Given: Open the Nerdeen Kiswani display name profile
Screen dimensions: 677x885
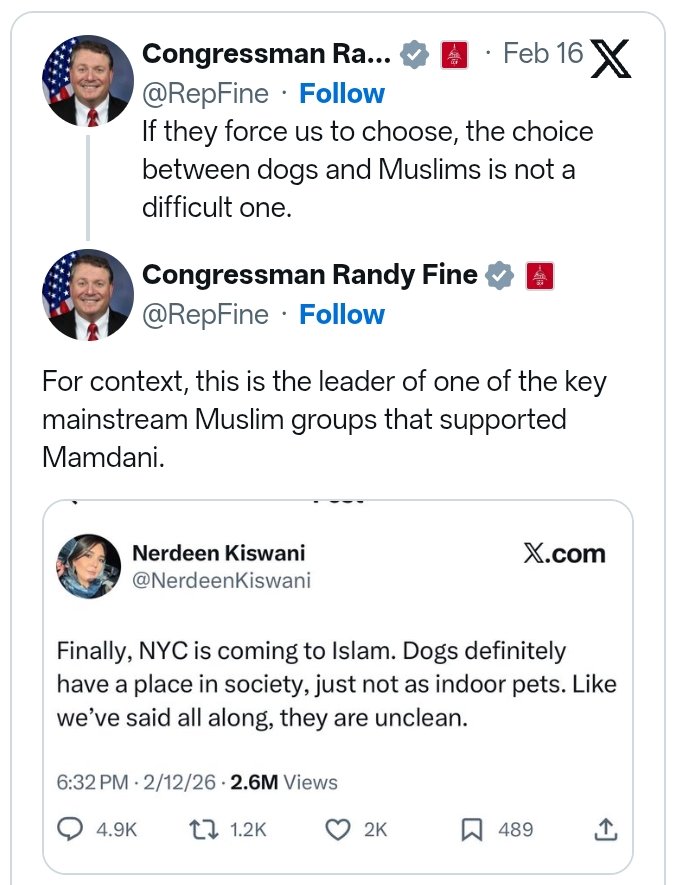Looking at the screenshot, I should click(x=219, y=553).
